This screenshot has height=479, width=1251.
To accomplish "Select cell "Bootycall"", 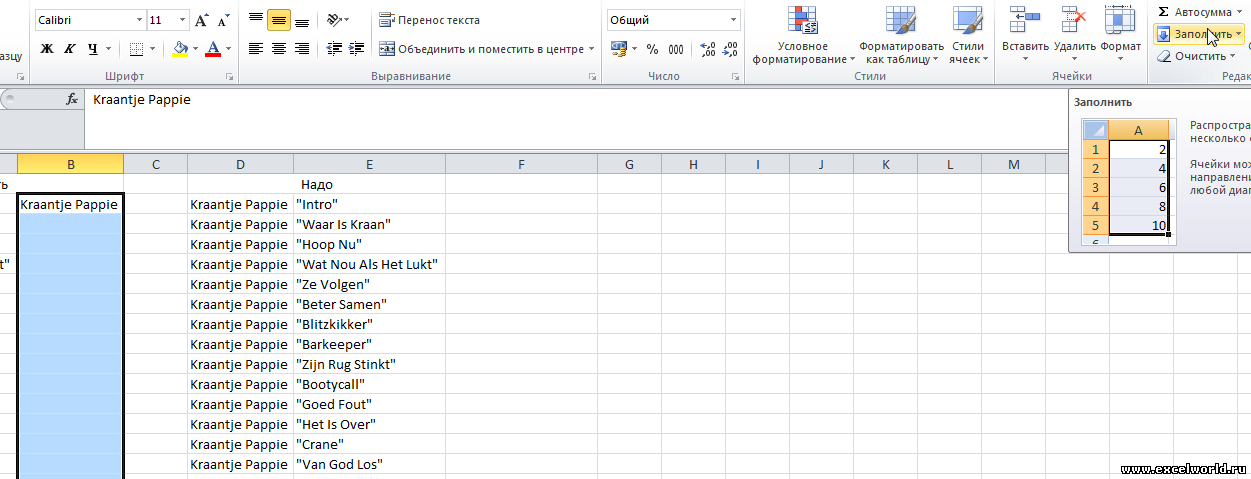I will pos(369,384).
